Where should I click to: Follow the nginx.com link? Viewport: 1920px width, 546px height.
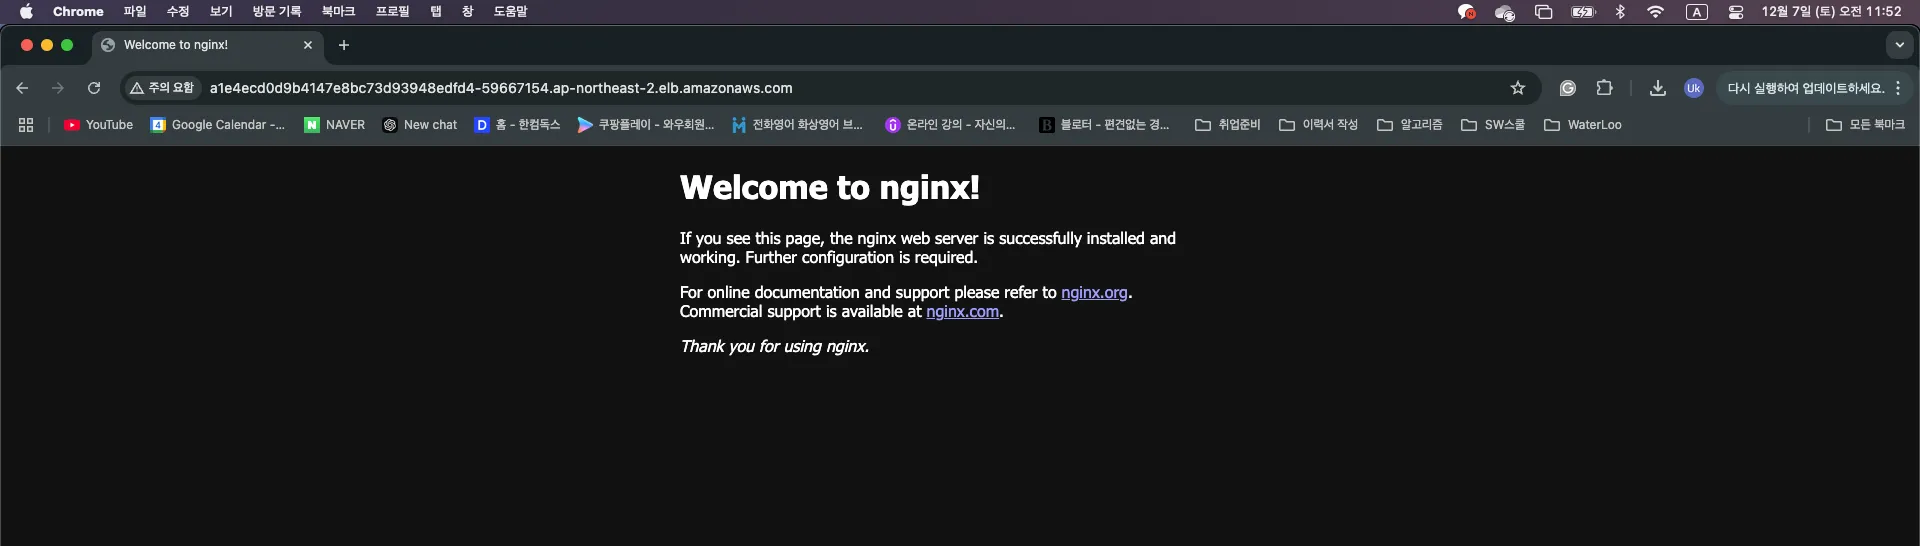(962, 311)
